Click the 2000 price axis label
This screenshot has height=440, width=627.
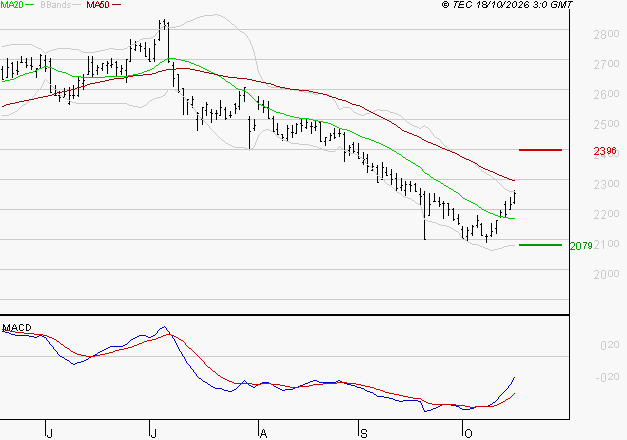point(606,274)
